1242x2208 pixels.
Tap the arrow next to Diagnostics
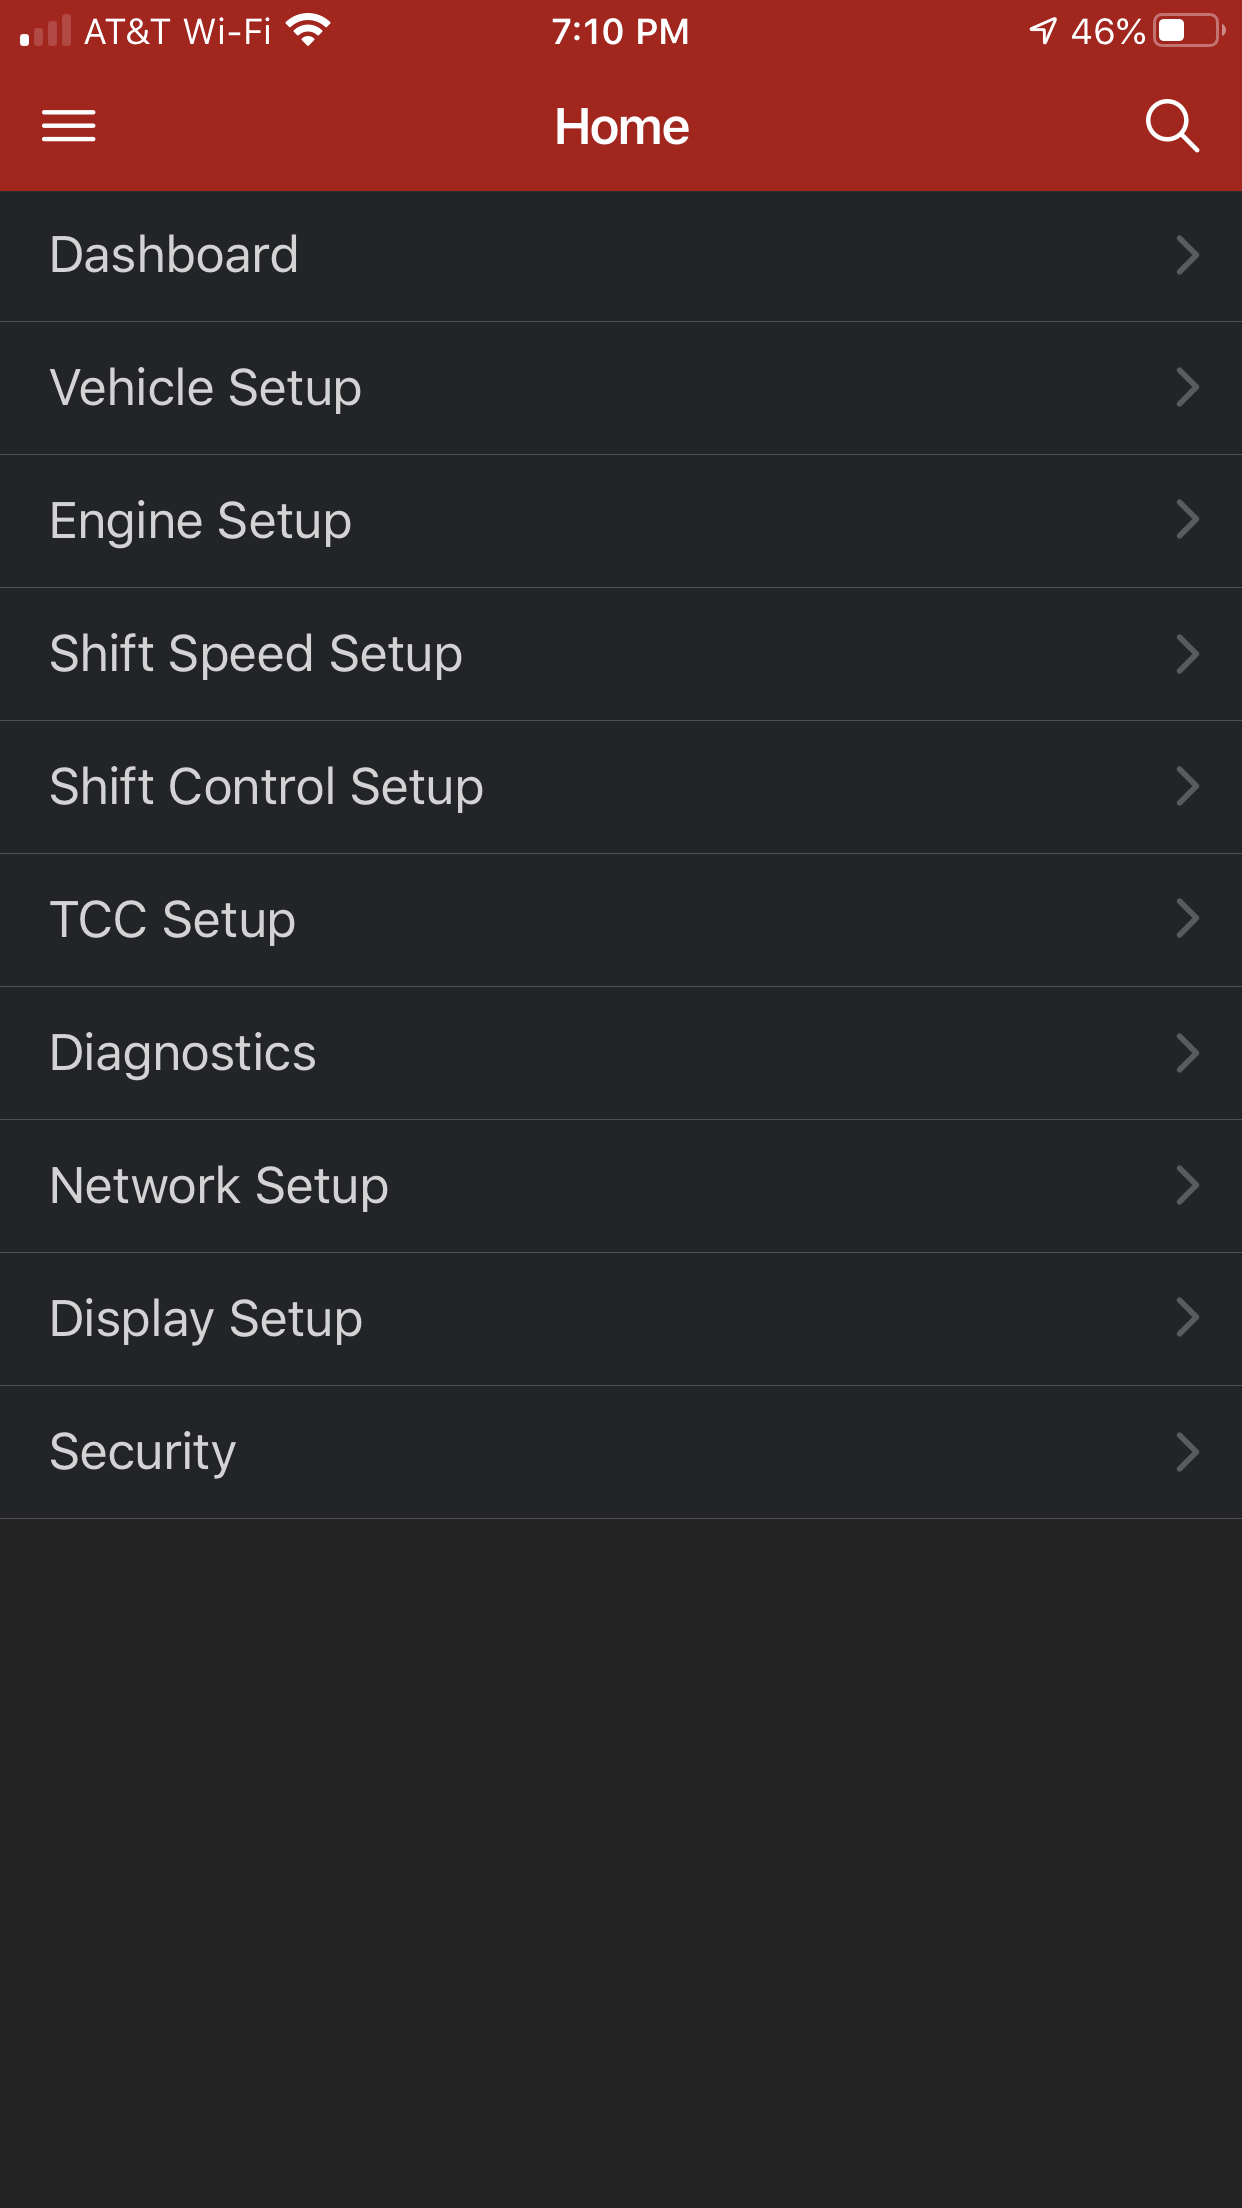[1187, 1053]
